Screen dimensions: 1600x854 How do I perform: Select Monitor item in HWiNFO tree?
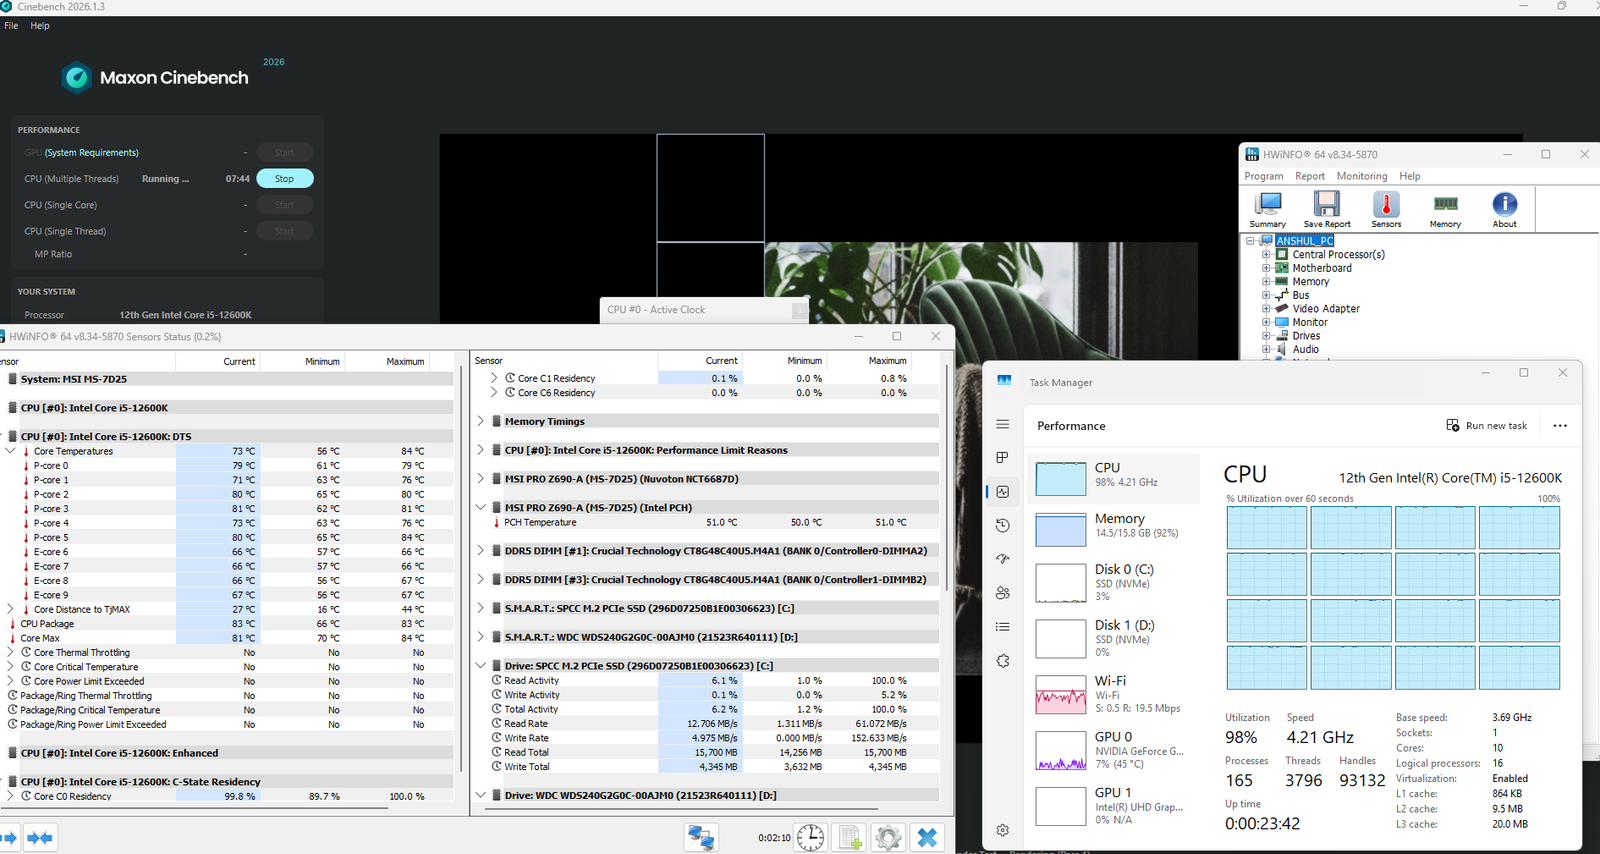coord(1310,322)
